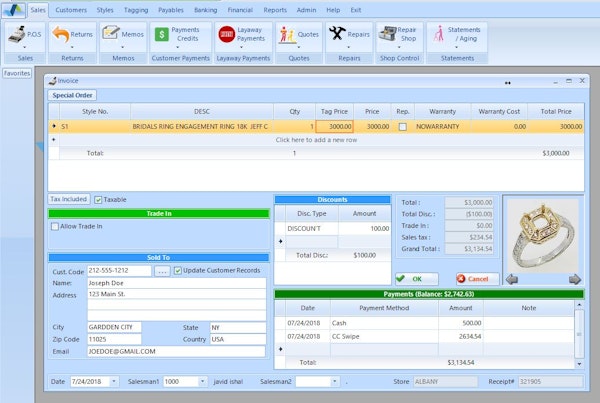The width and height of the screenshot is (600, 403).
Task: Open the Layaway Payments icon
Action: tap(227, 36)
